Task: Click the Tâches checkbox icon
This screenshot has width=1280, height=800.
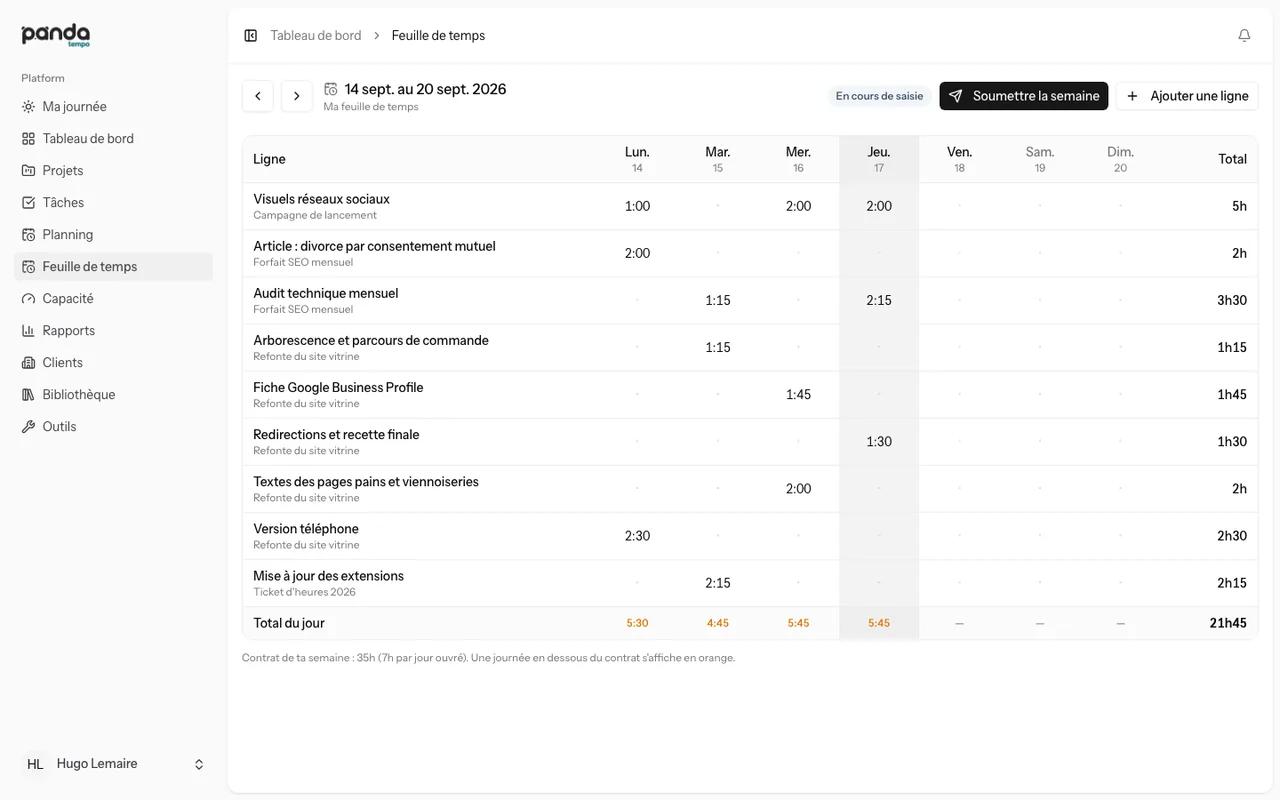Action: click(x=28, y=203)
